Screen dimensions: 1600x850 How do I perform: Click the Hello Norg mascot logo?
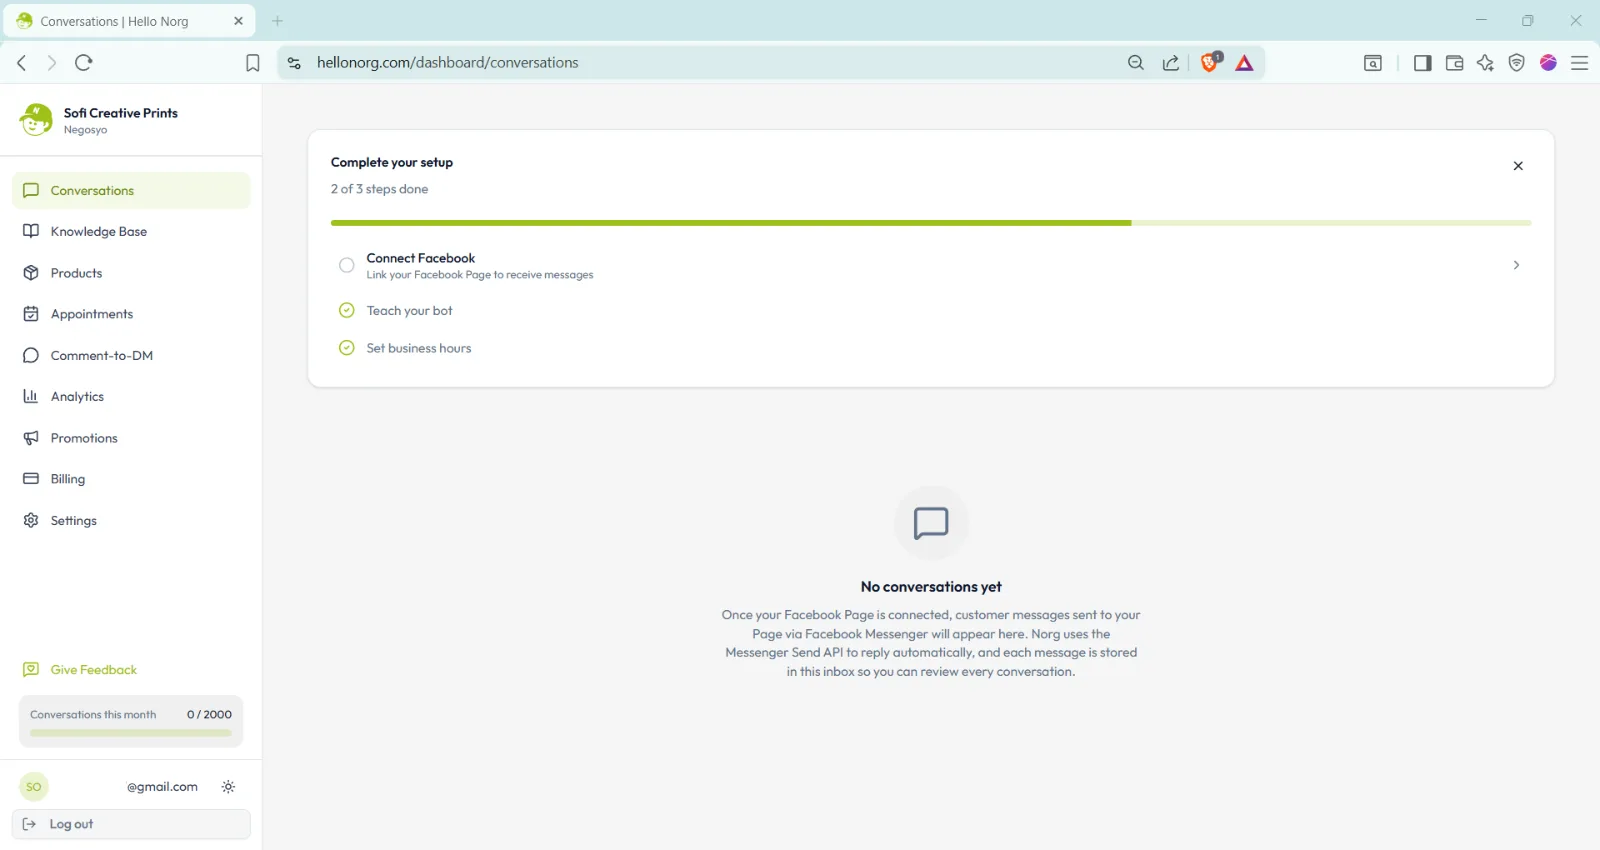point(36,119)
